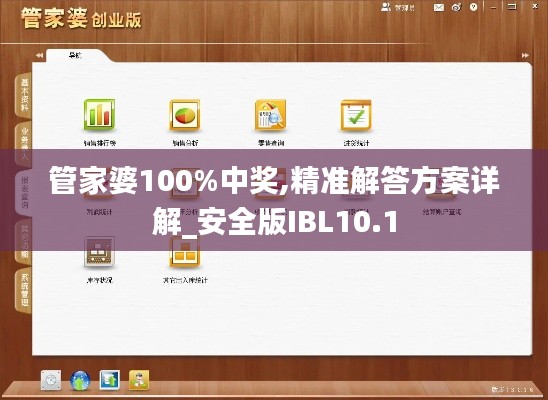
Task: Click the envelope mail icon in title bar
Action: pos(439,7)
